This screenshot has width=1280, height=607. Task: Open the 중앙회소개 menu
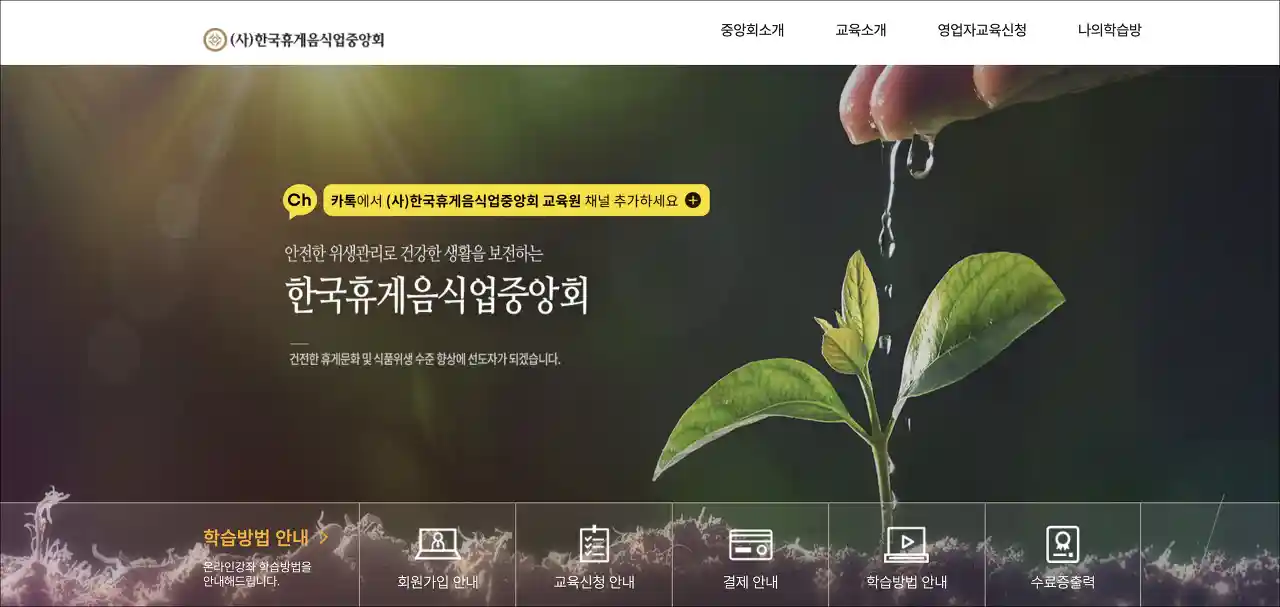[752, 30]
